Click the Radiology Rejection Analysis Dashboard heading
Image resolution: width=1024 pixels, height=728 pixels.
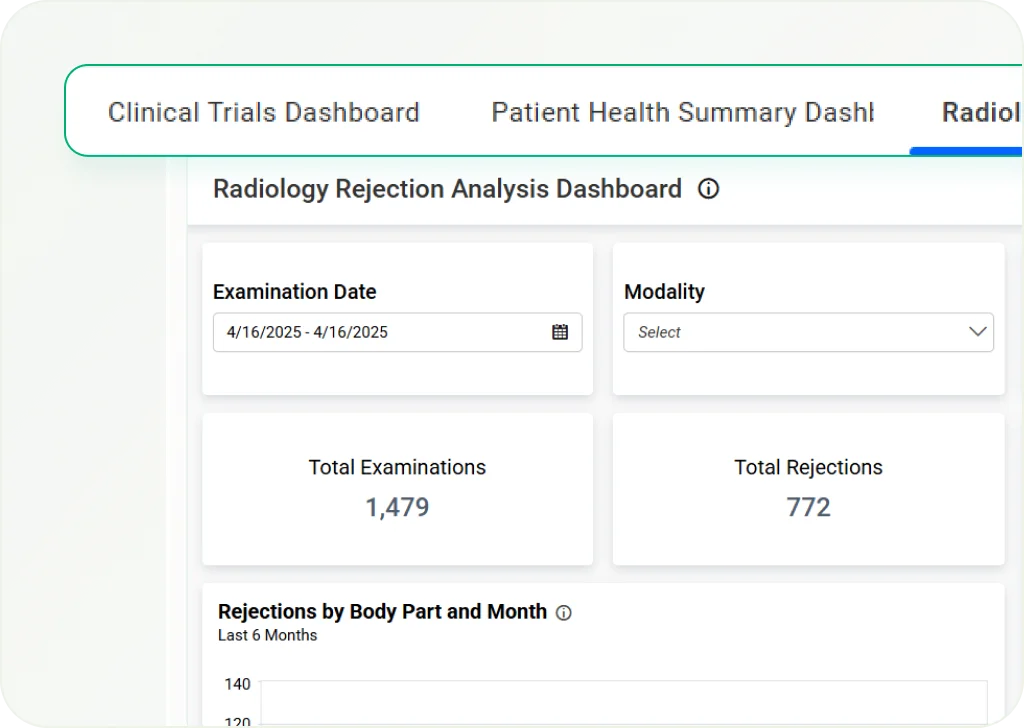coord(447,189)
